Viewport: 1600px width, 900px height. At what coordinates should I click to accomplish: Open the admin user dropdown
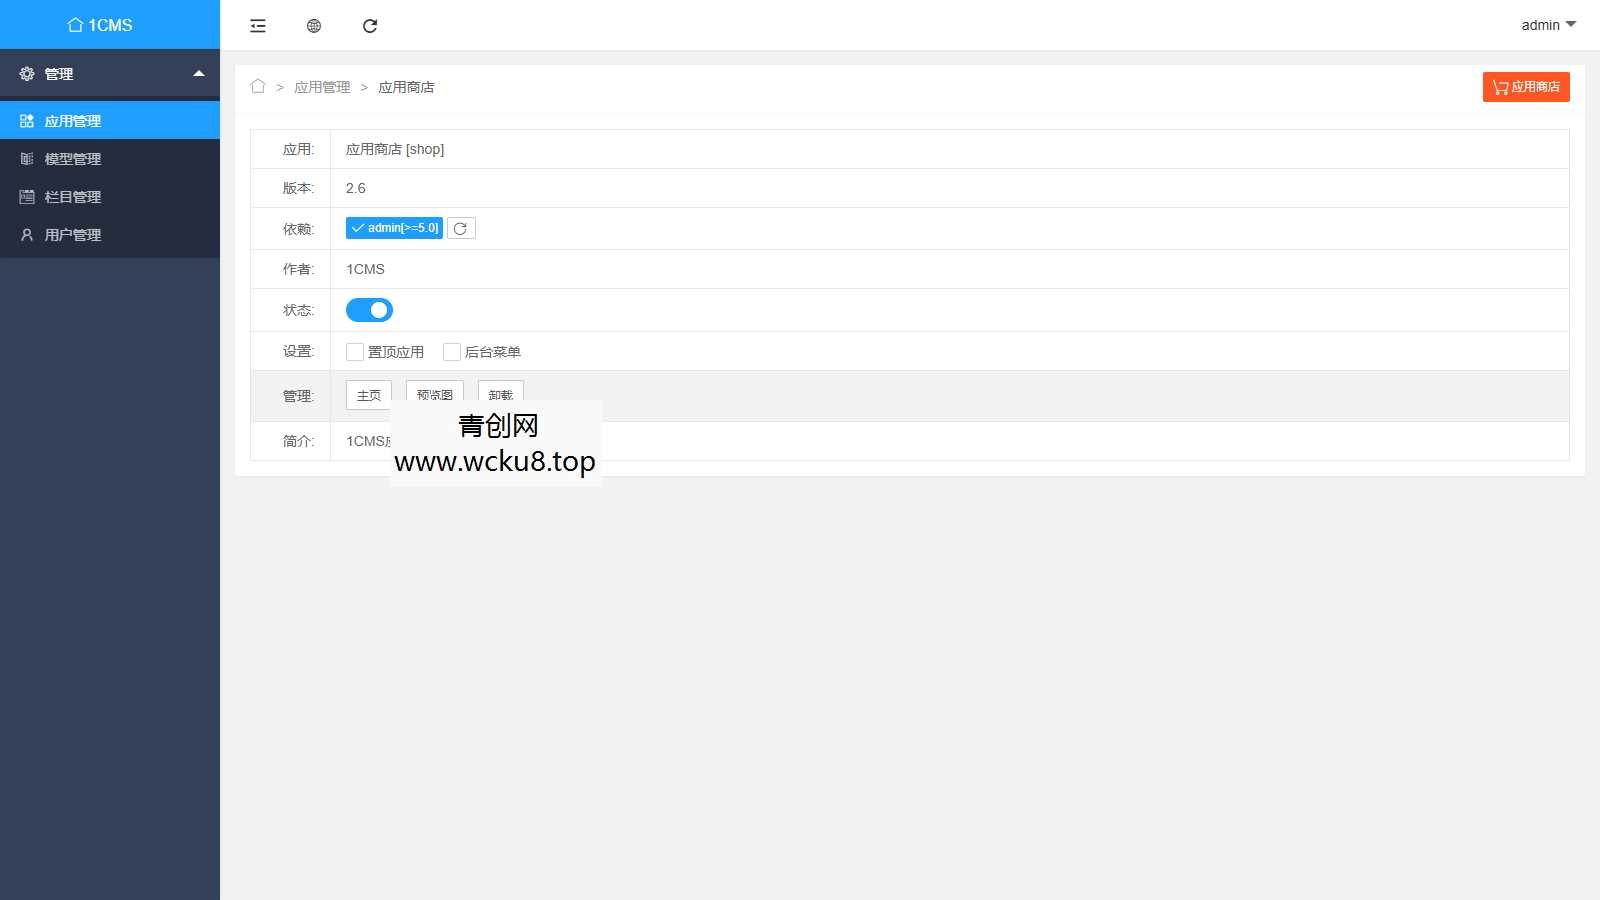[1547, 25]
